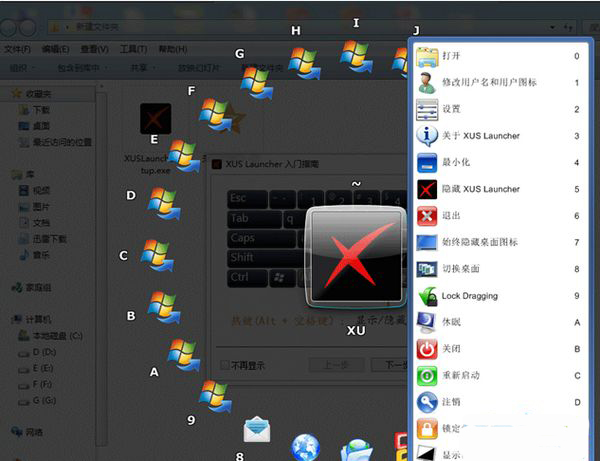The height and width of the screenshot is (461, 600).
Task: Click the user avatar icon for 修改用户名和用户图标
Action: point(427,83)
